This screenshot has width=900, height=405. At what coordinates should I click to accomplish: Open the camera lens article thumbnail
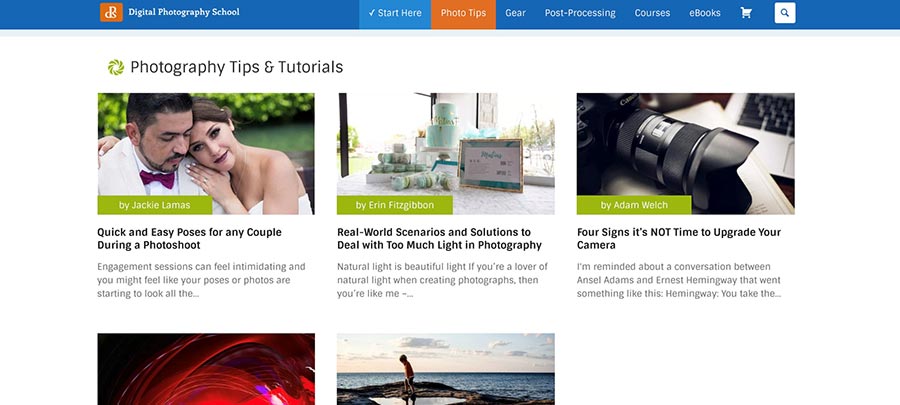click(685, 153)
